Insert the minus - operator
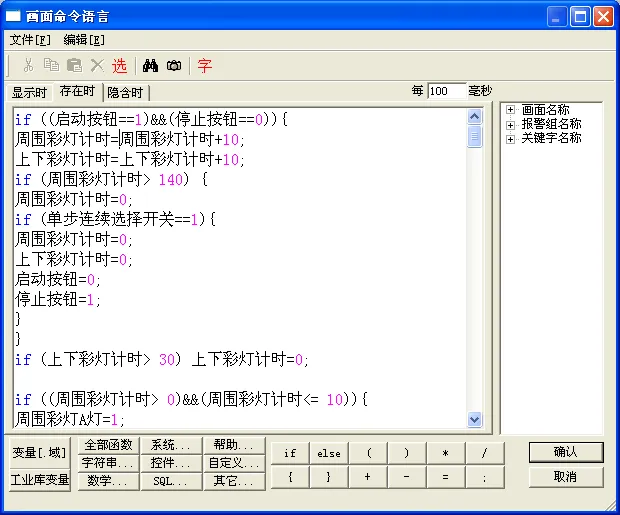Screen dimensions: 620x515 407,477
